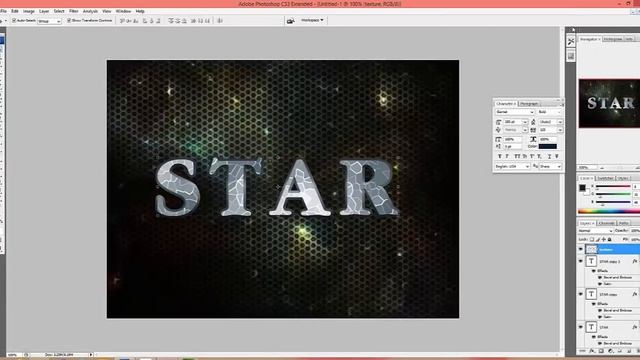Viewport: 640px width, 360px height.
Task: Open the kerning dropdown
Action: 515,130
